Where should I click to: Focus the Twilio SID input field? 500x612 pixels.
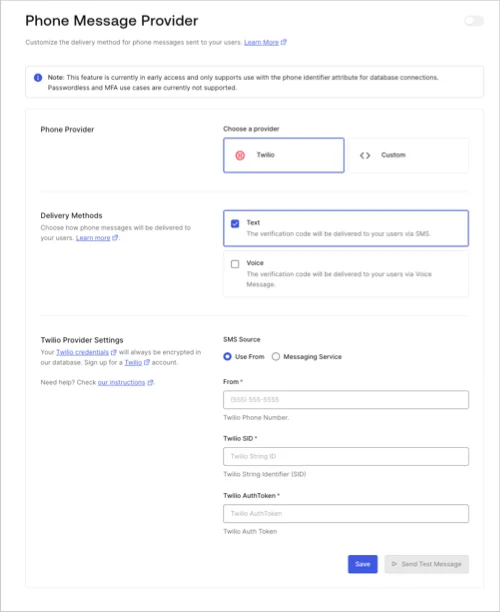pyautogui.click(x=346, y=456)
